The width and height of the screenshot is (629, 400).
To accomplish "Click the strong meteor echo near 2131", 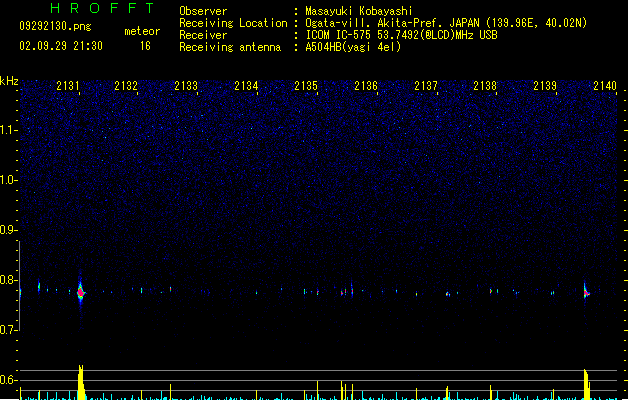I will click(x=81, y=292).
